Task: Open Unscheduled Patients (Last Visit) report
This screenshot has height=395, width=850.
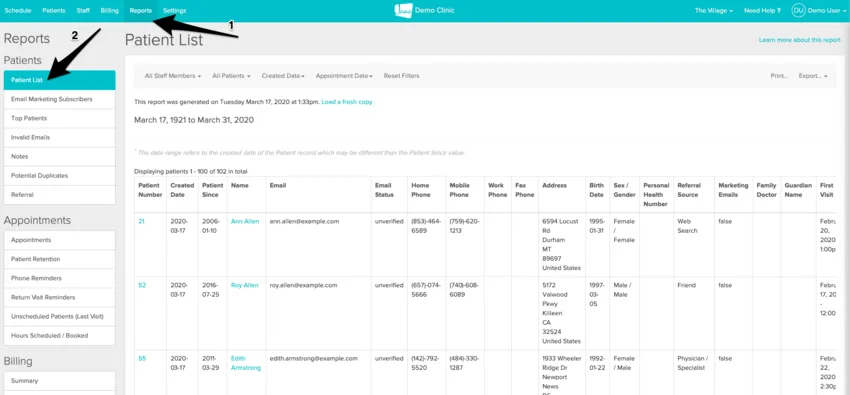Action: click(x=60, y=316)
